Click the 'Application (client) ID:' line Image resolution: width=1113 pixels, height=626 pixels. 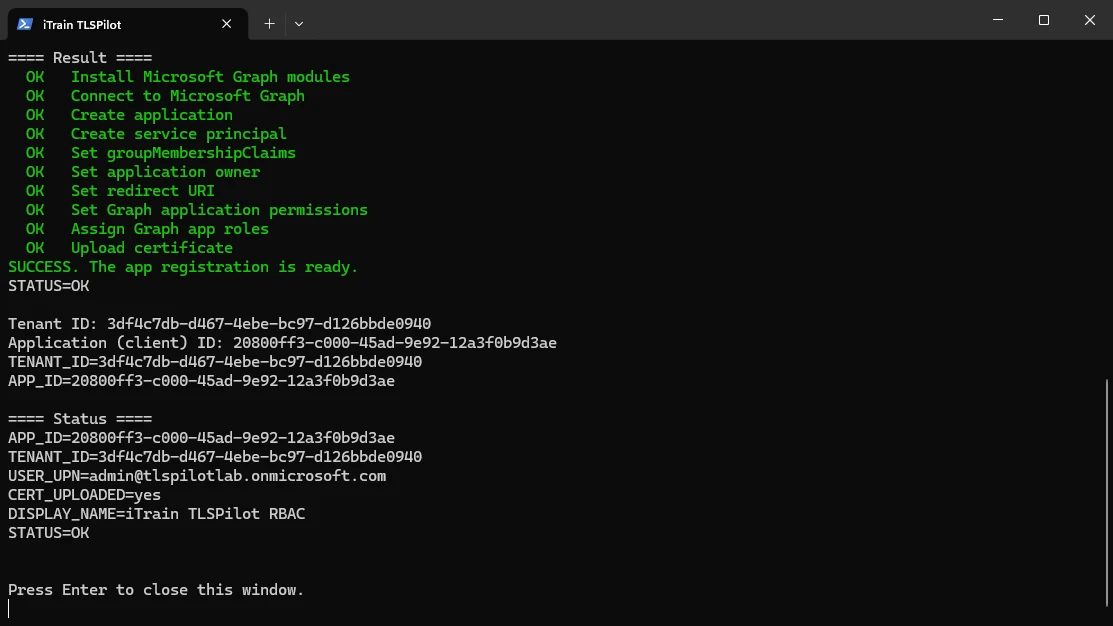pos(283,343)
